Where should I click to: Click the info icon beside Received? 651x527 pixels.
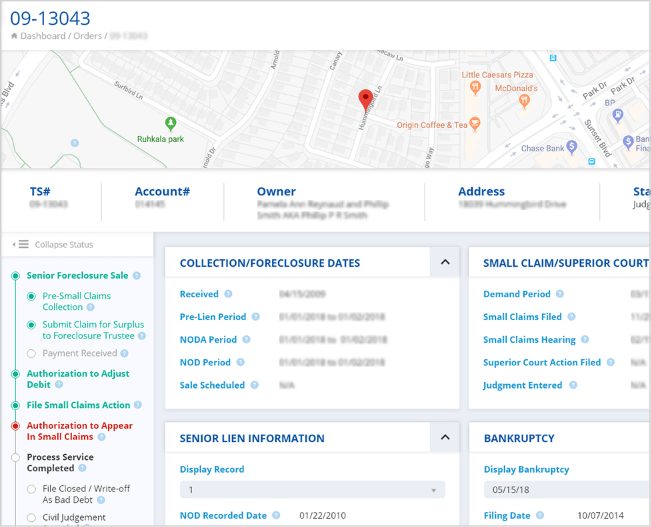tap(229, 294)
